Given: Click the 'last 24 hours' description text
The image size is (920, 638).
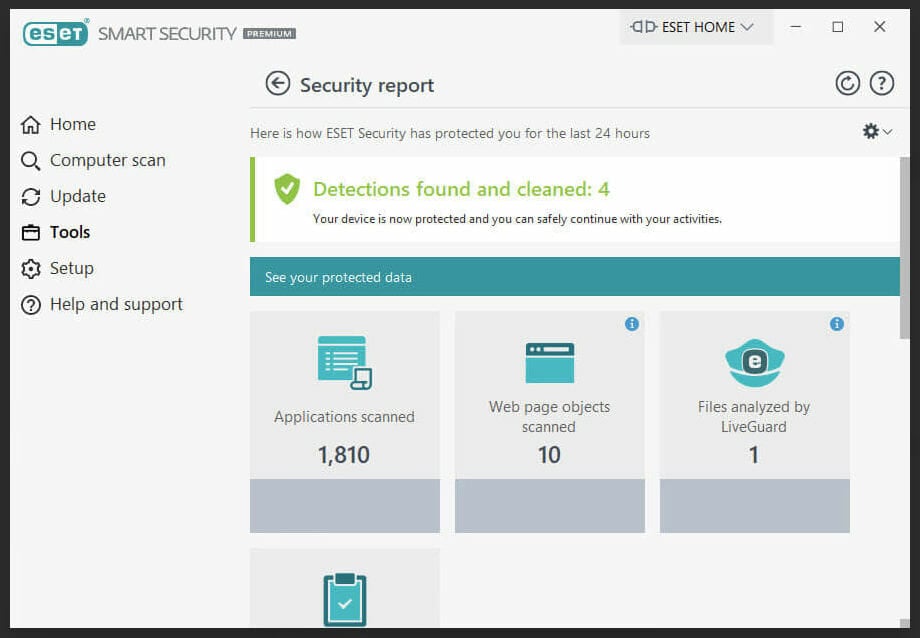Looking at the screenshot, I should click(x=449, y=133).
